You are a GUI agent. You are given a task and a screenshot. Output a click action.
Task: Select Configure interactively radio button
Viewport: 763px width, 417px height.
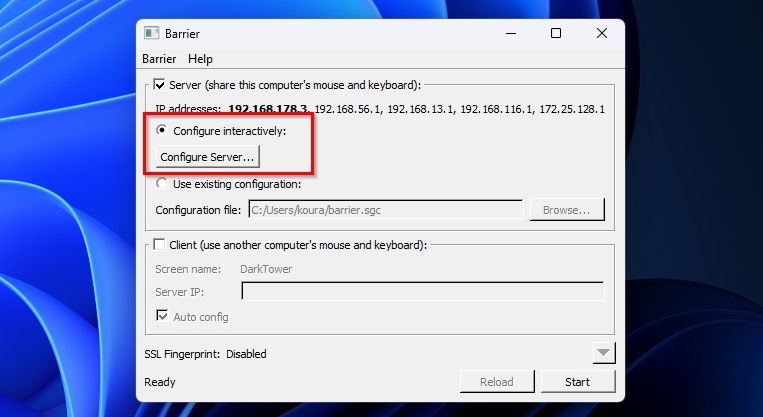pyautogui.click(x=162, y=130)
